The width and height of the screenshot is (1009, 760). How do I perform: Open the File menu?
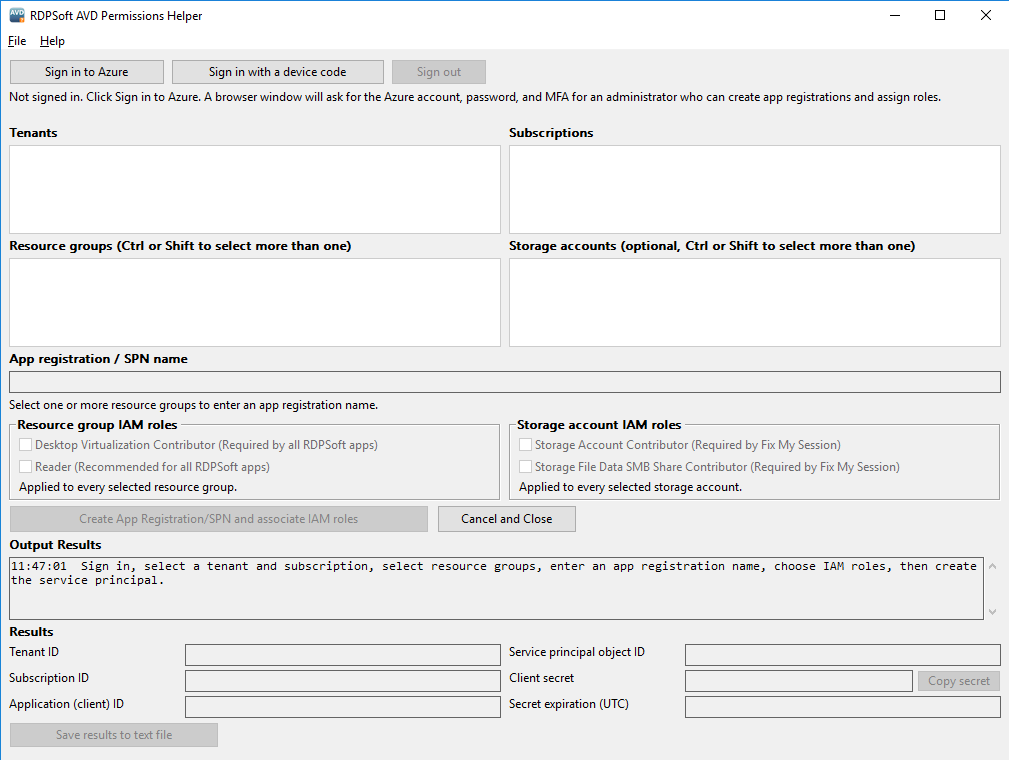click(x=17, y=41)
